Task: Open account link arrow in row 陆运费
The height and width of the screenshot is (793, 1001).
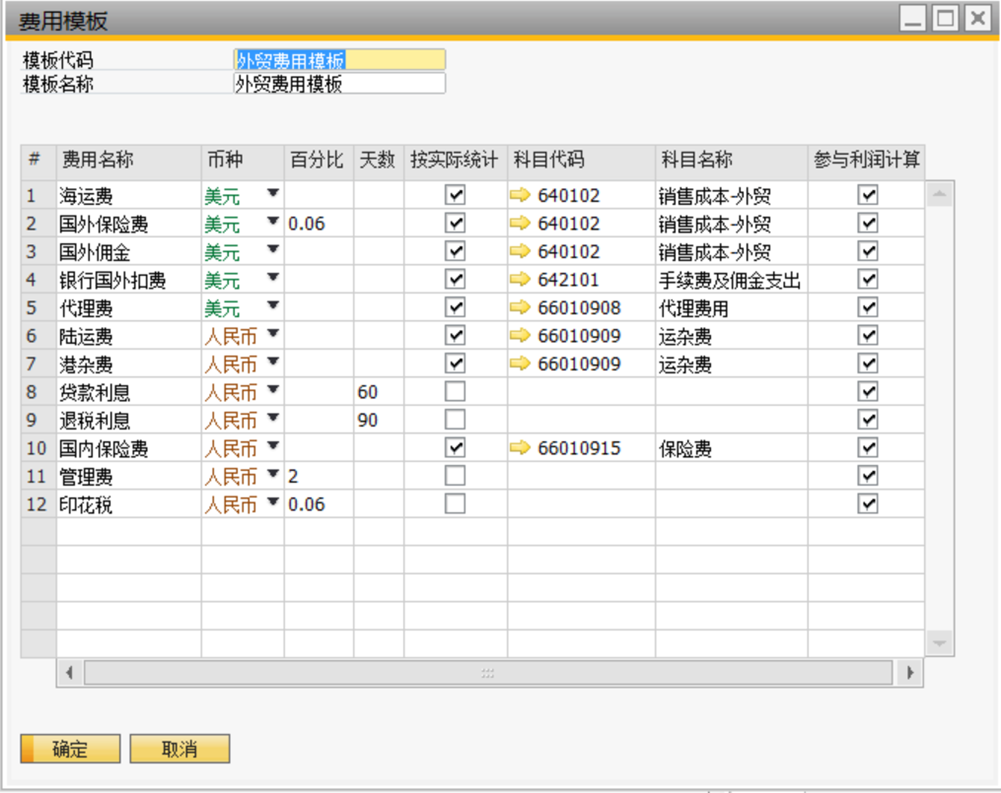Action: 520,335
